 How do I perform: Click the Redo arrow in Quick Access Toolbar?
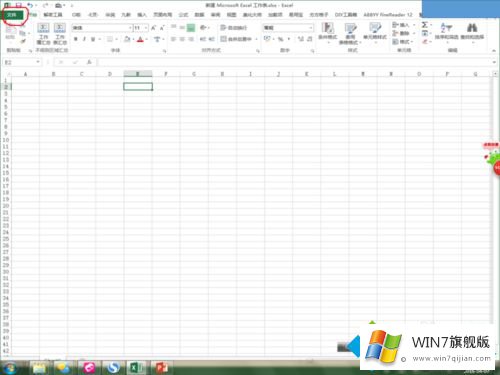click(45, 5)
